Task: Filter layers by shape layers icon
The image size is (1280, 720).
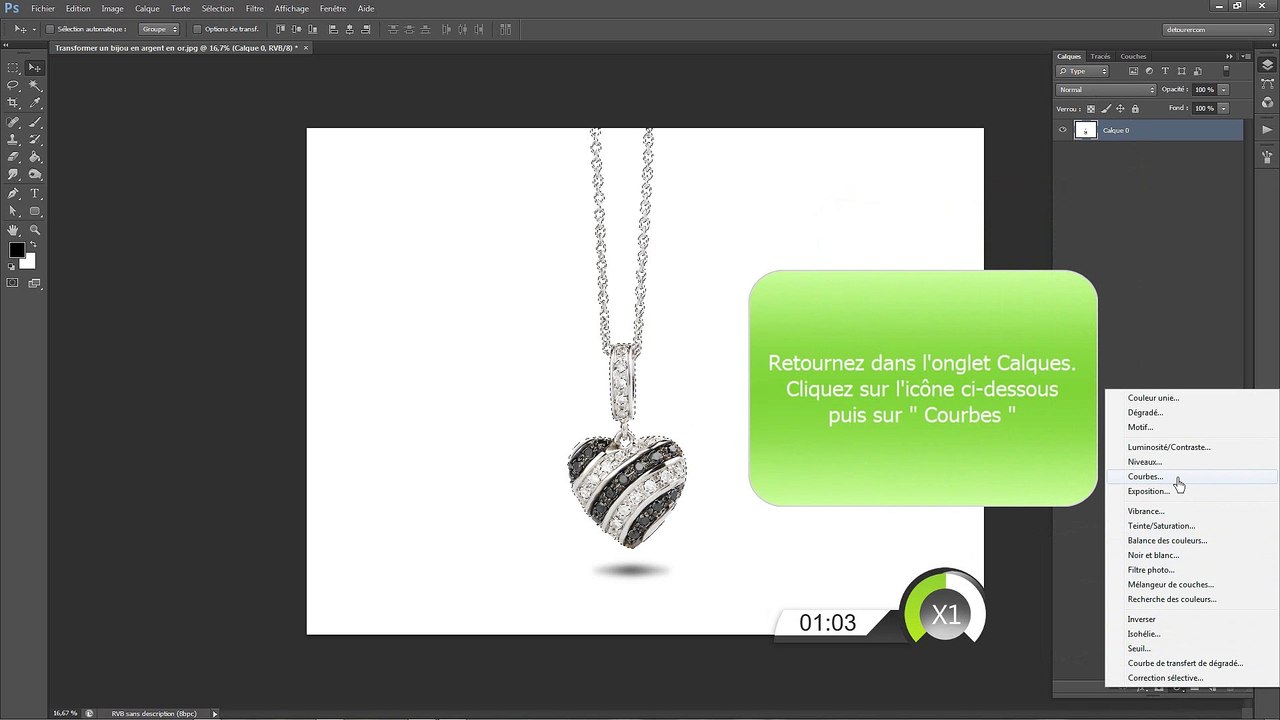Action: point(1181,71)
